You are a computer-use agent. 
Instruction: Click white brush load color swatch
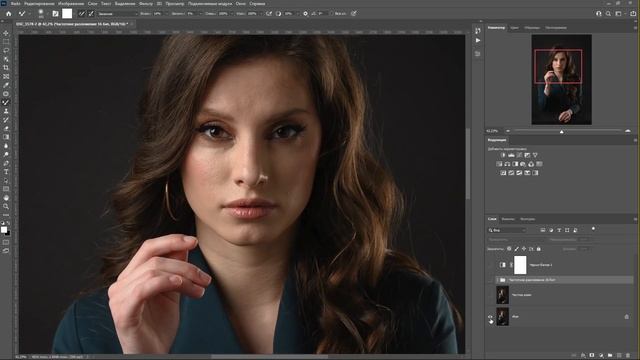pos(67,13)
